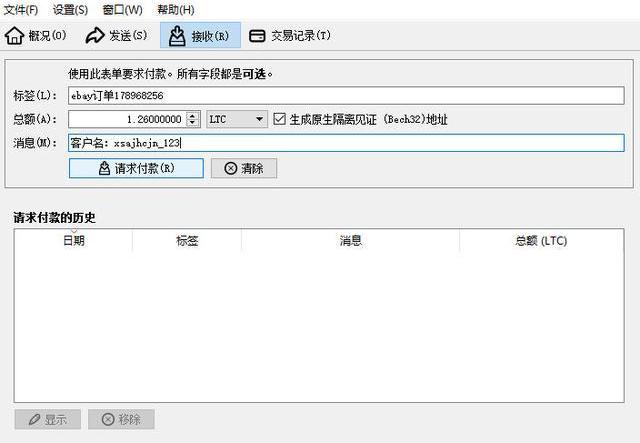Open the 交易记录 transactions tab

[290, 36]
